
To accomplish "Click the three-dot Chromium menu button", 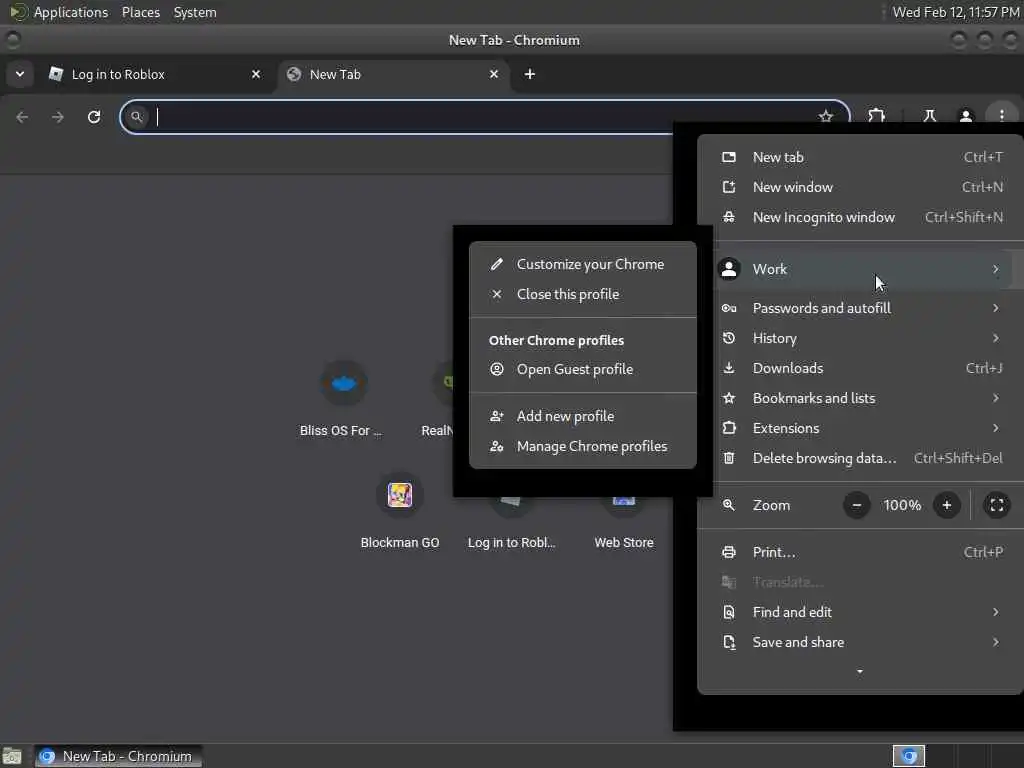I will 1001,116.
